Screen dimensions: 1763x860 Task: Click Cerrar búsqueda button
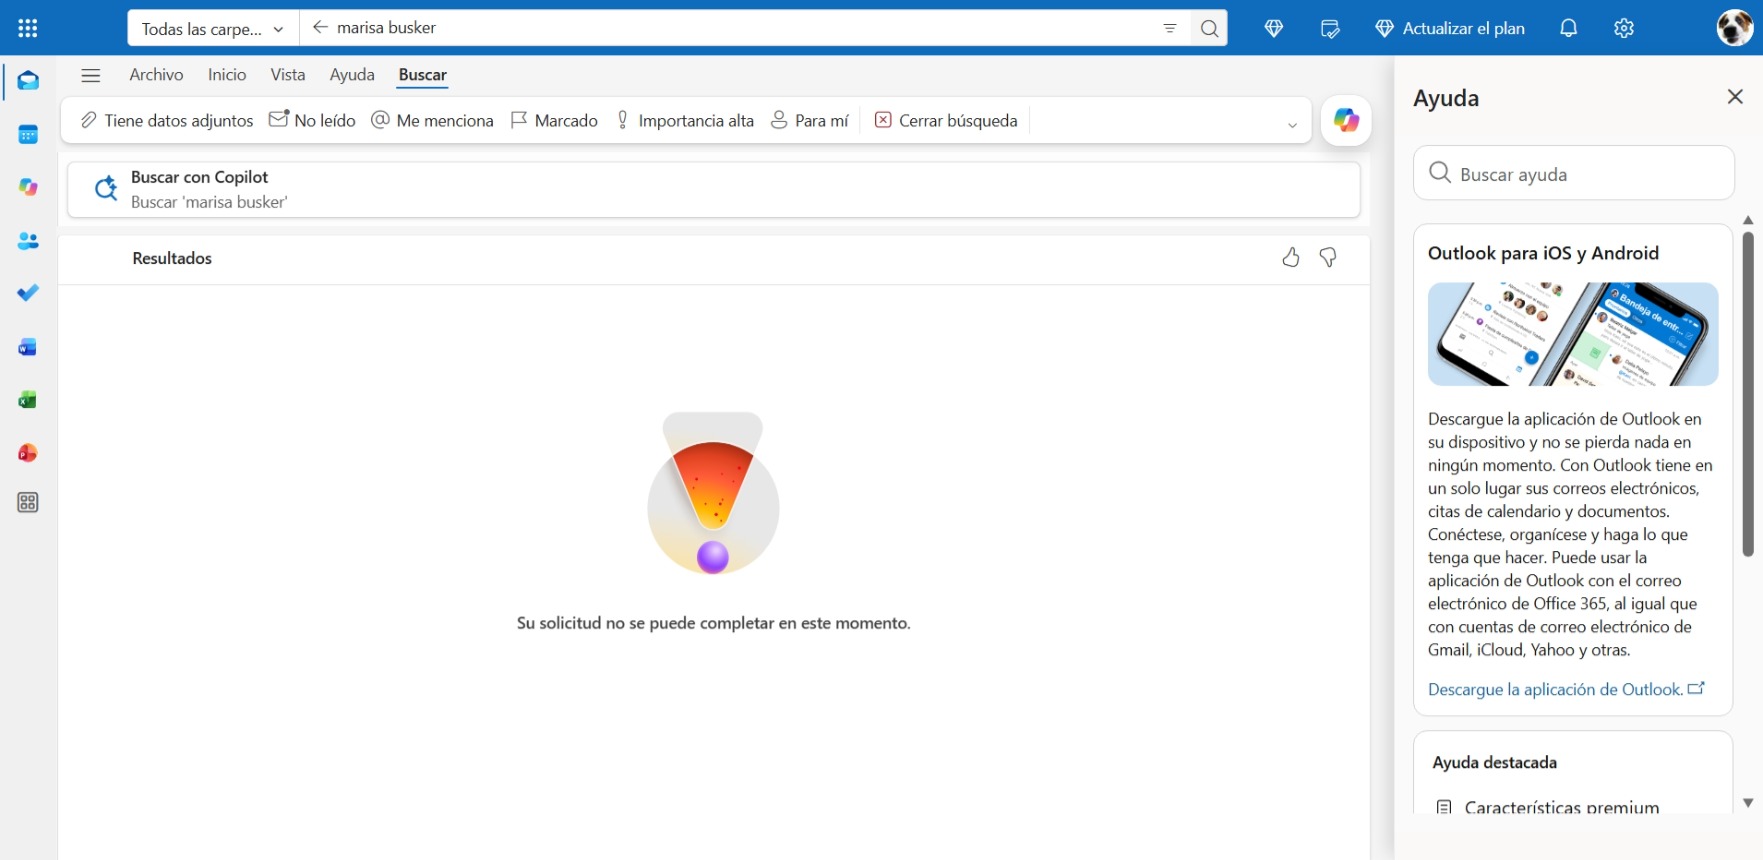coord(946,121)
